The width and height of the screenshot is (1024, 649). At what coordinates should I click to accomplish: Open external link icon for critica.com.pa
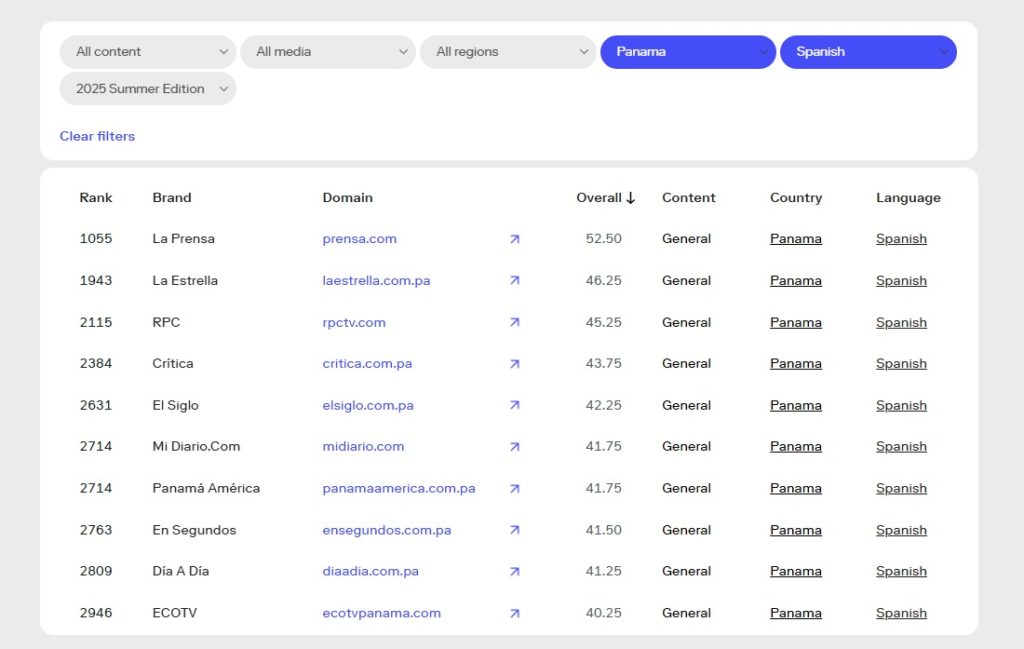[x=515, y=364]
